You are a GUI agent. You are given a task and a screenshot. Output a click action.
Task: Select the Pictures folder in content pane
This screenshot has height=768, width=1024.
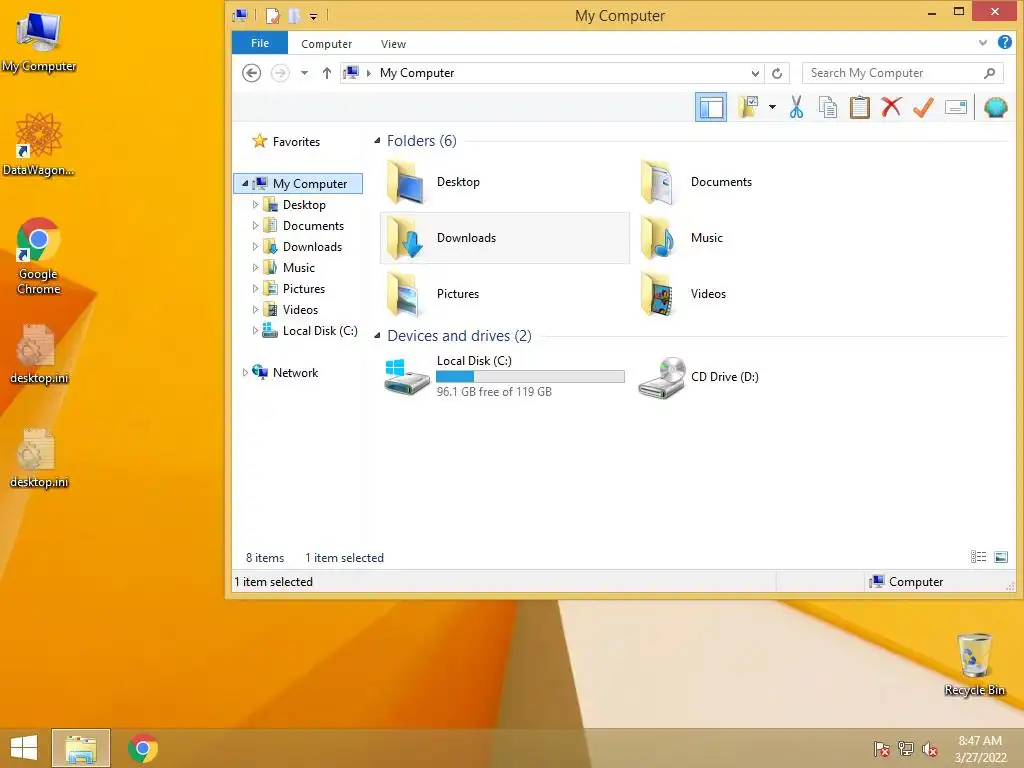point(504,294)
